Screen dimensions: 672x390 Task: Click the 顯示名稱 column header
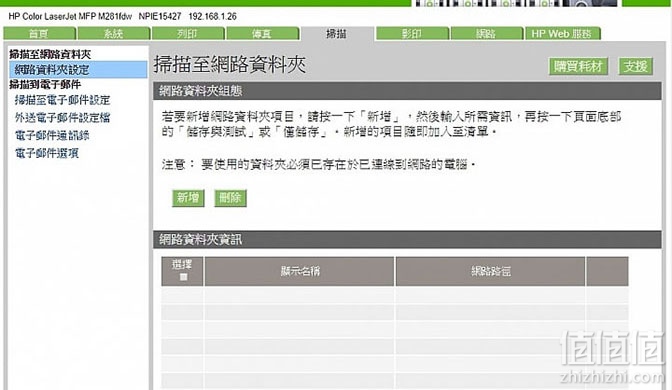300,271
